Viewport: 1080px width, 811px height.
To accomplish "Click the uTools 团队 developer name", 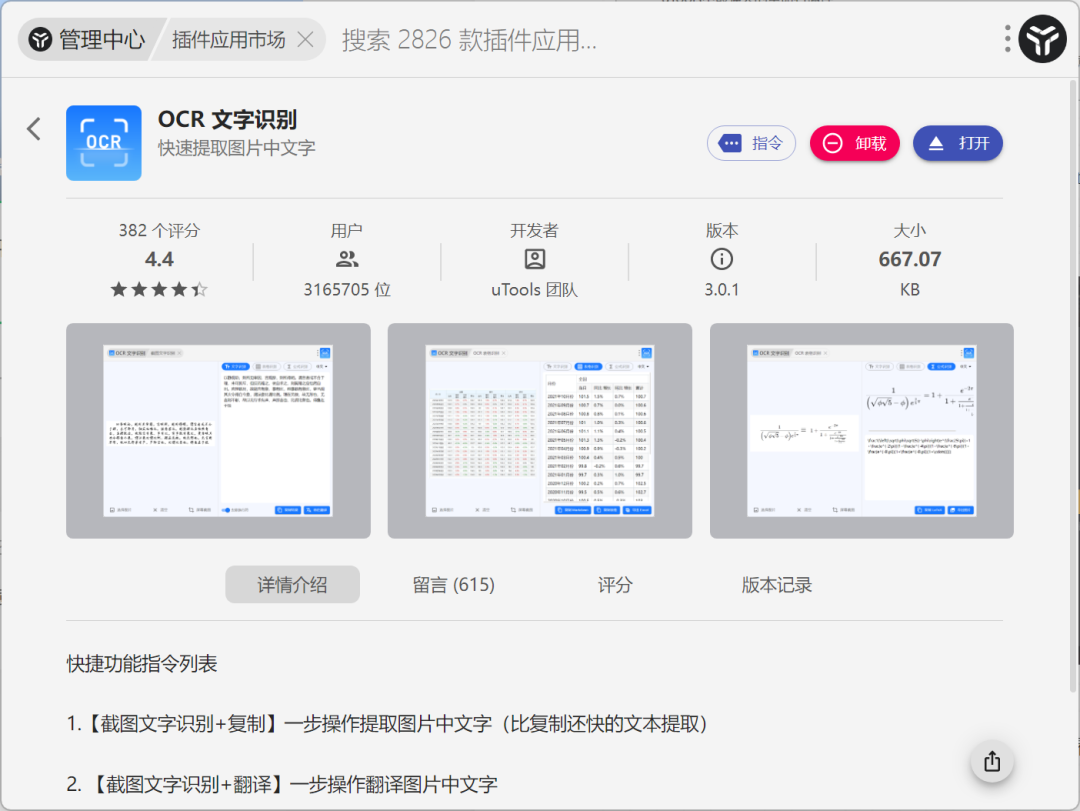I will click(534, 289).
